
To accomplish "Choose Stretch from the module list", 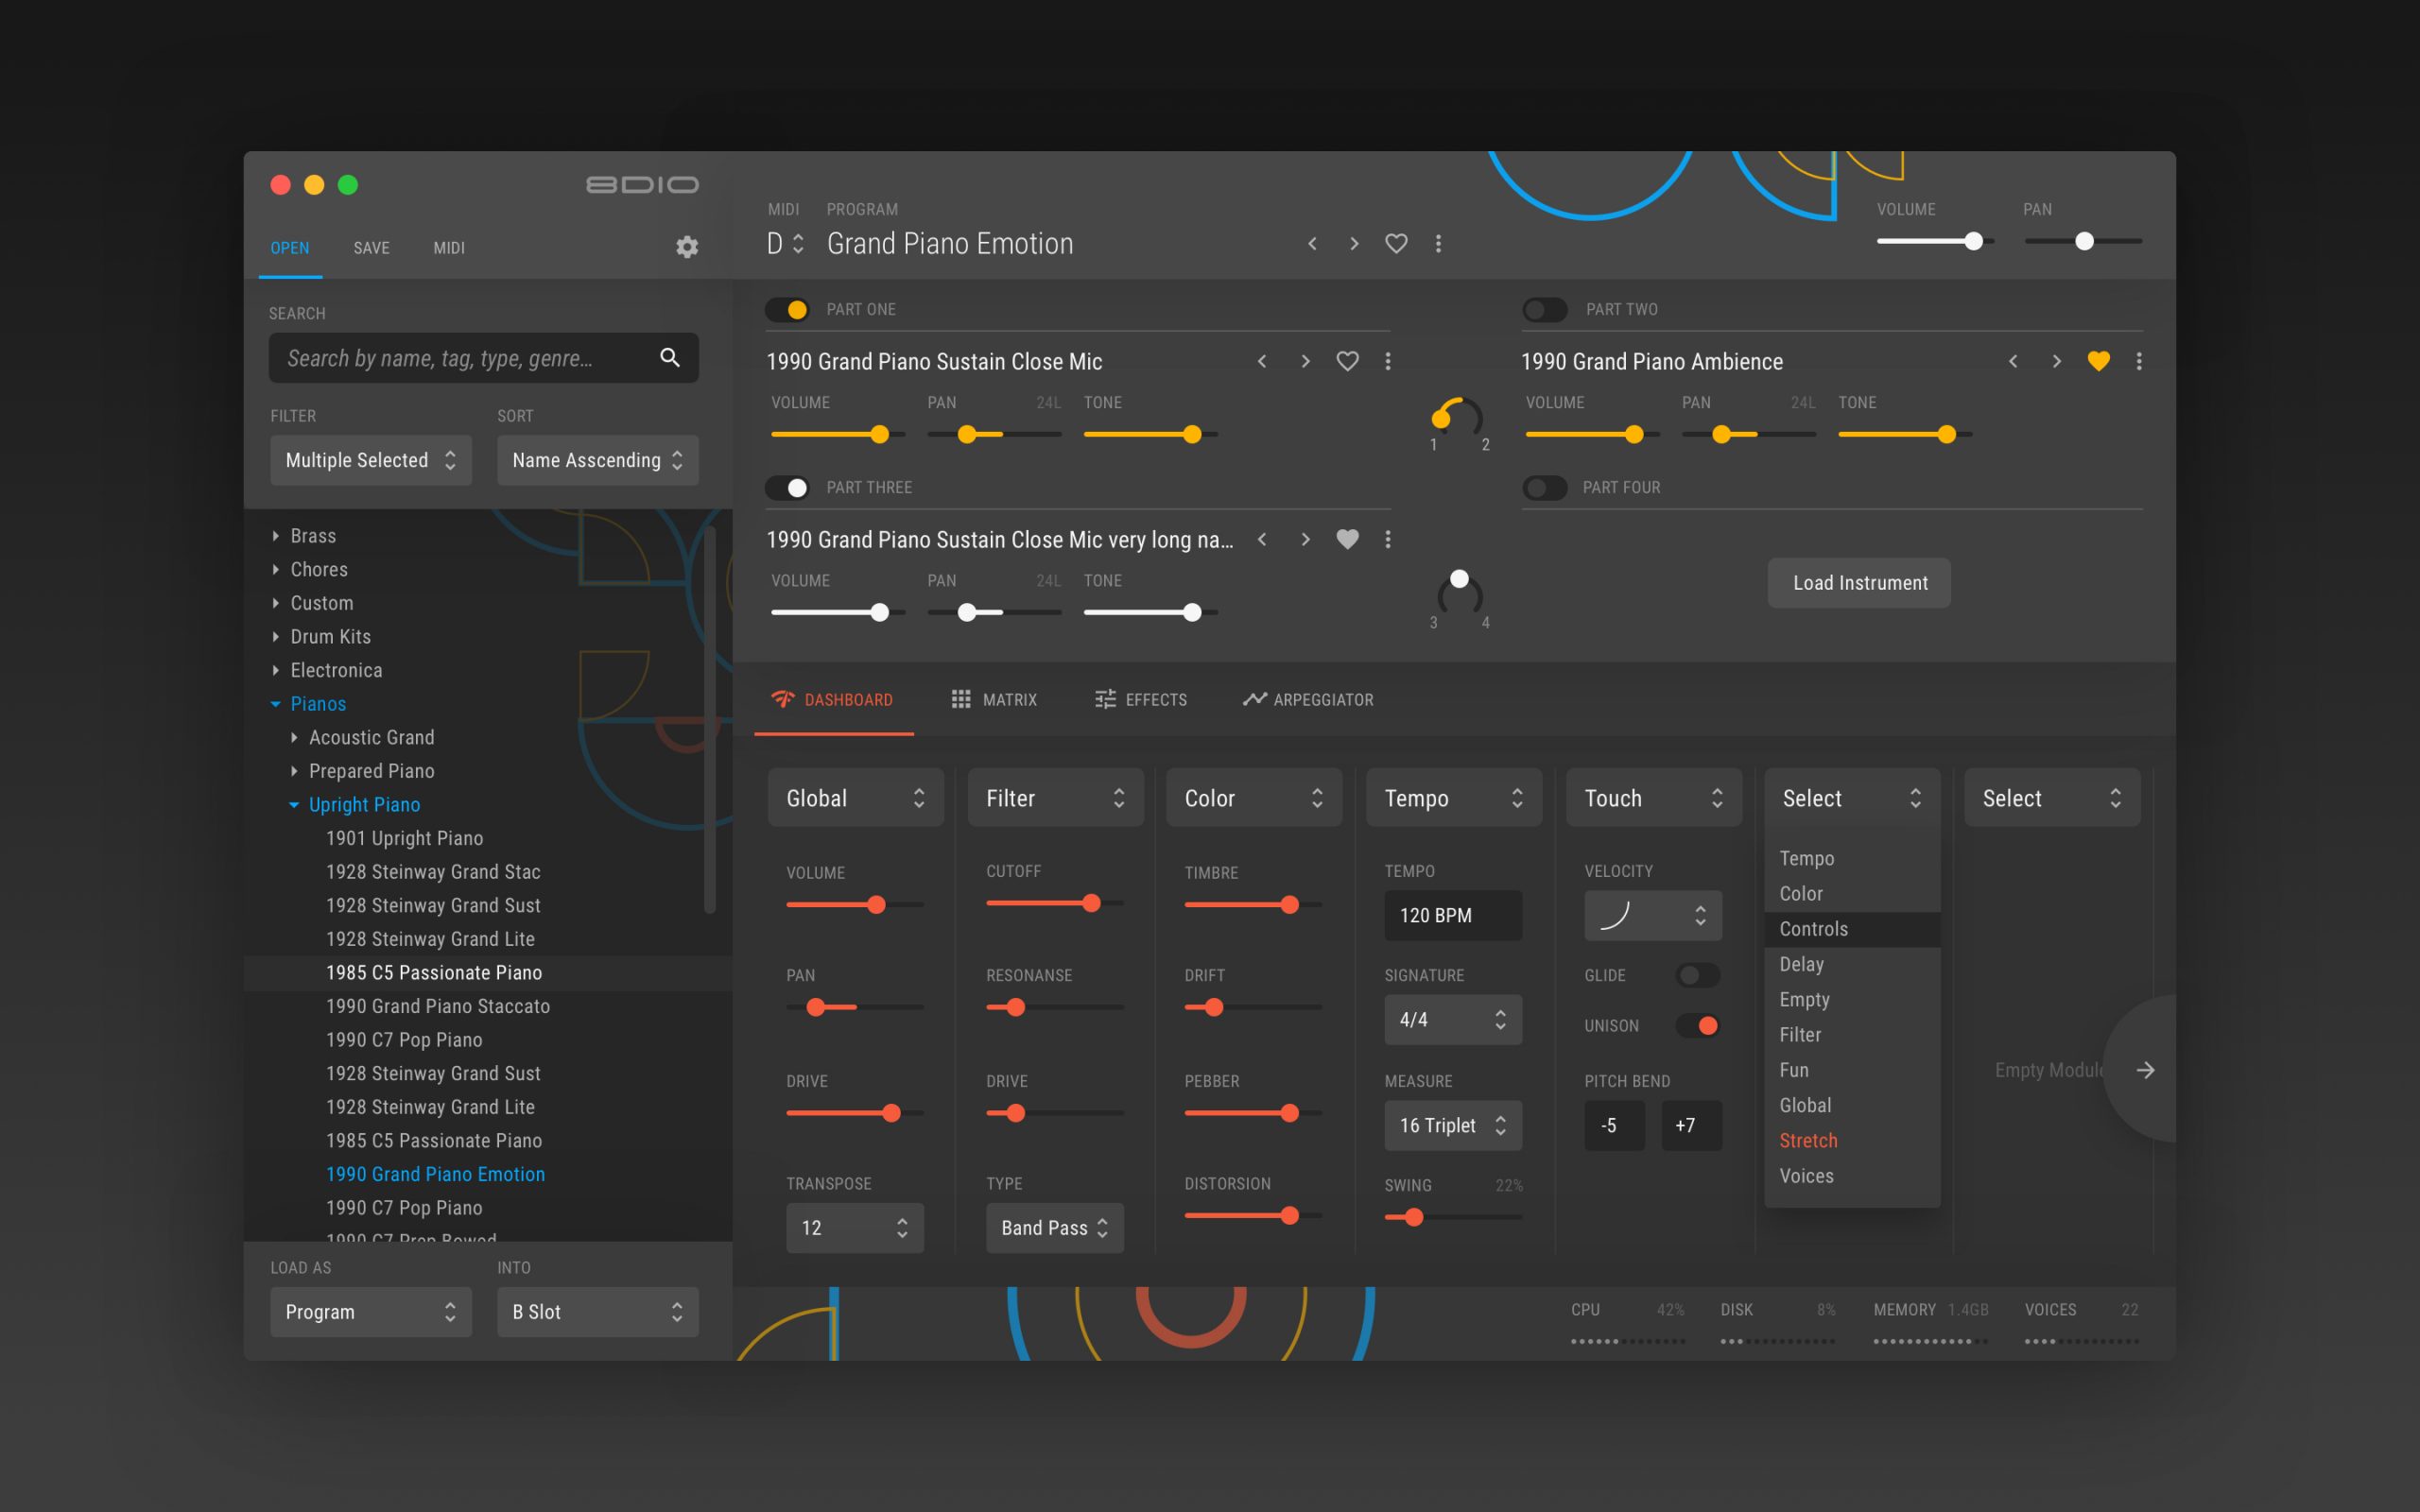I will [1852, 1141].
